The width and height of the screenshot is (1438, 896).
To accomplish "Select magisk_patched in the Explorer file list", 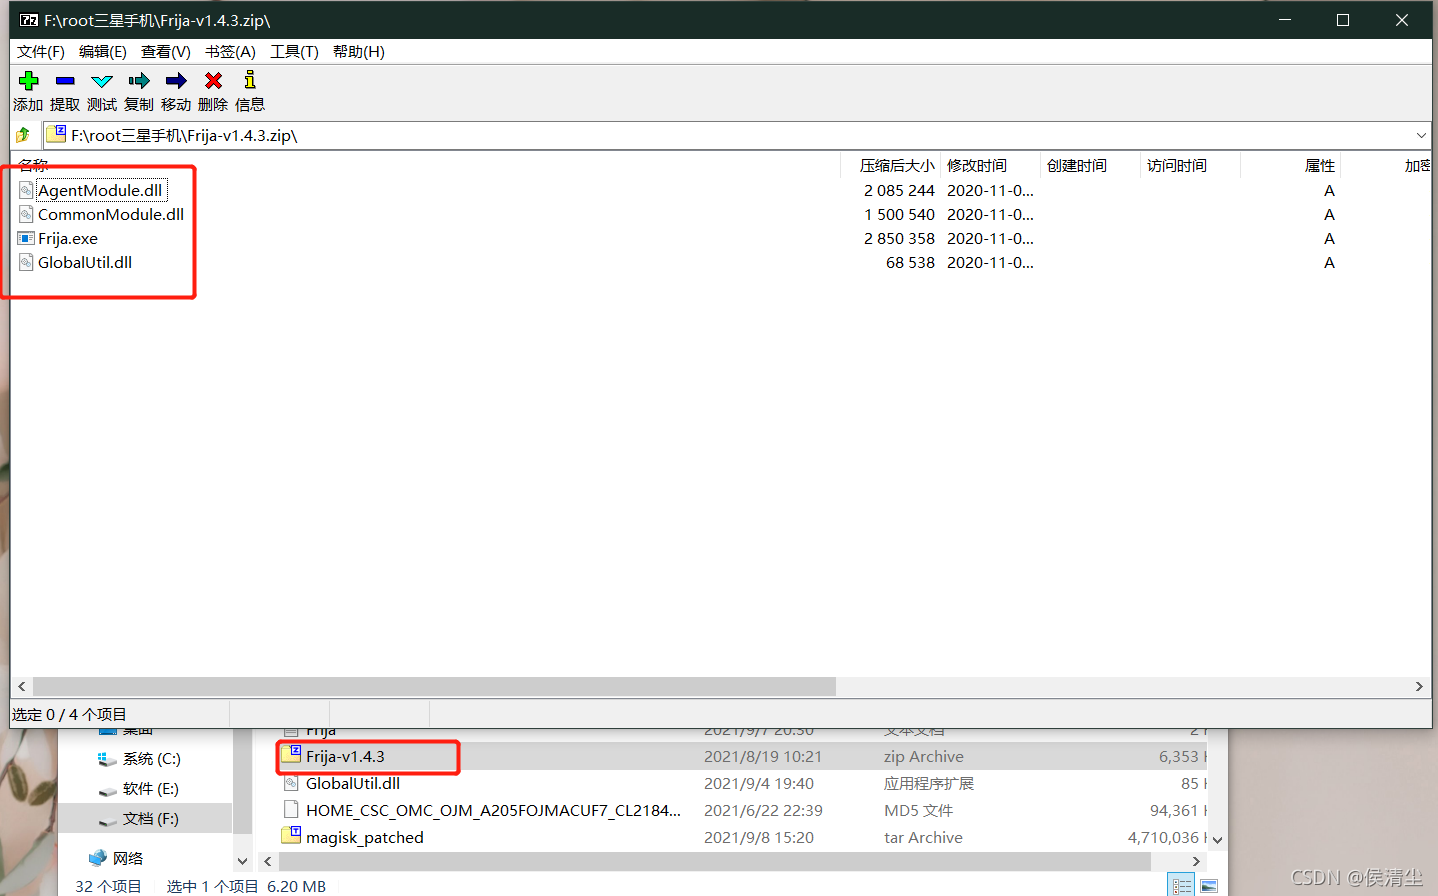I will tap(365, 837).
